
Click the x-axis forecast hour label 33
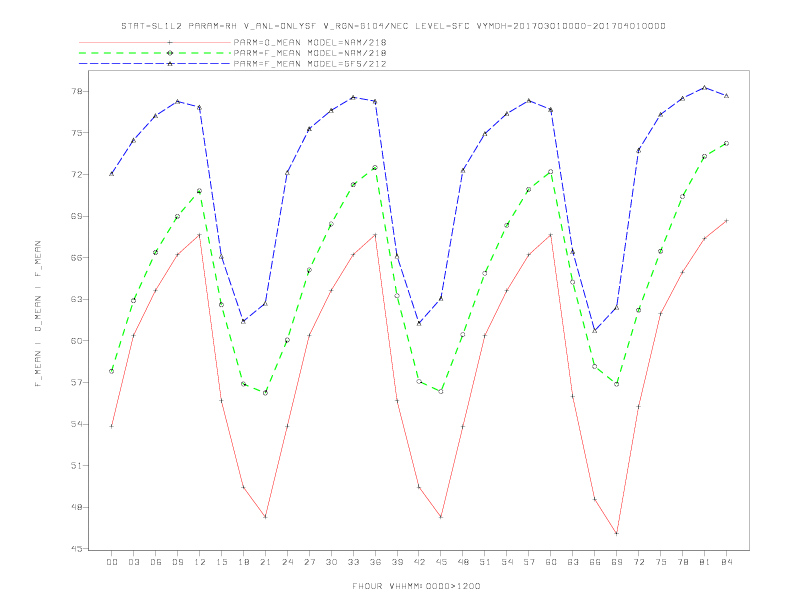pyautogui.click(x=354, y=562)
